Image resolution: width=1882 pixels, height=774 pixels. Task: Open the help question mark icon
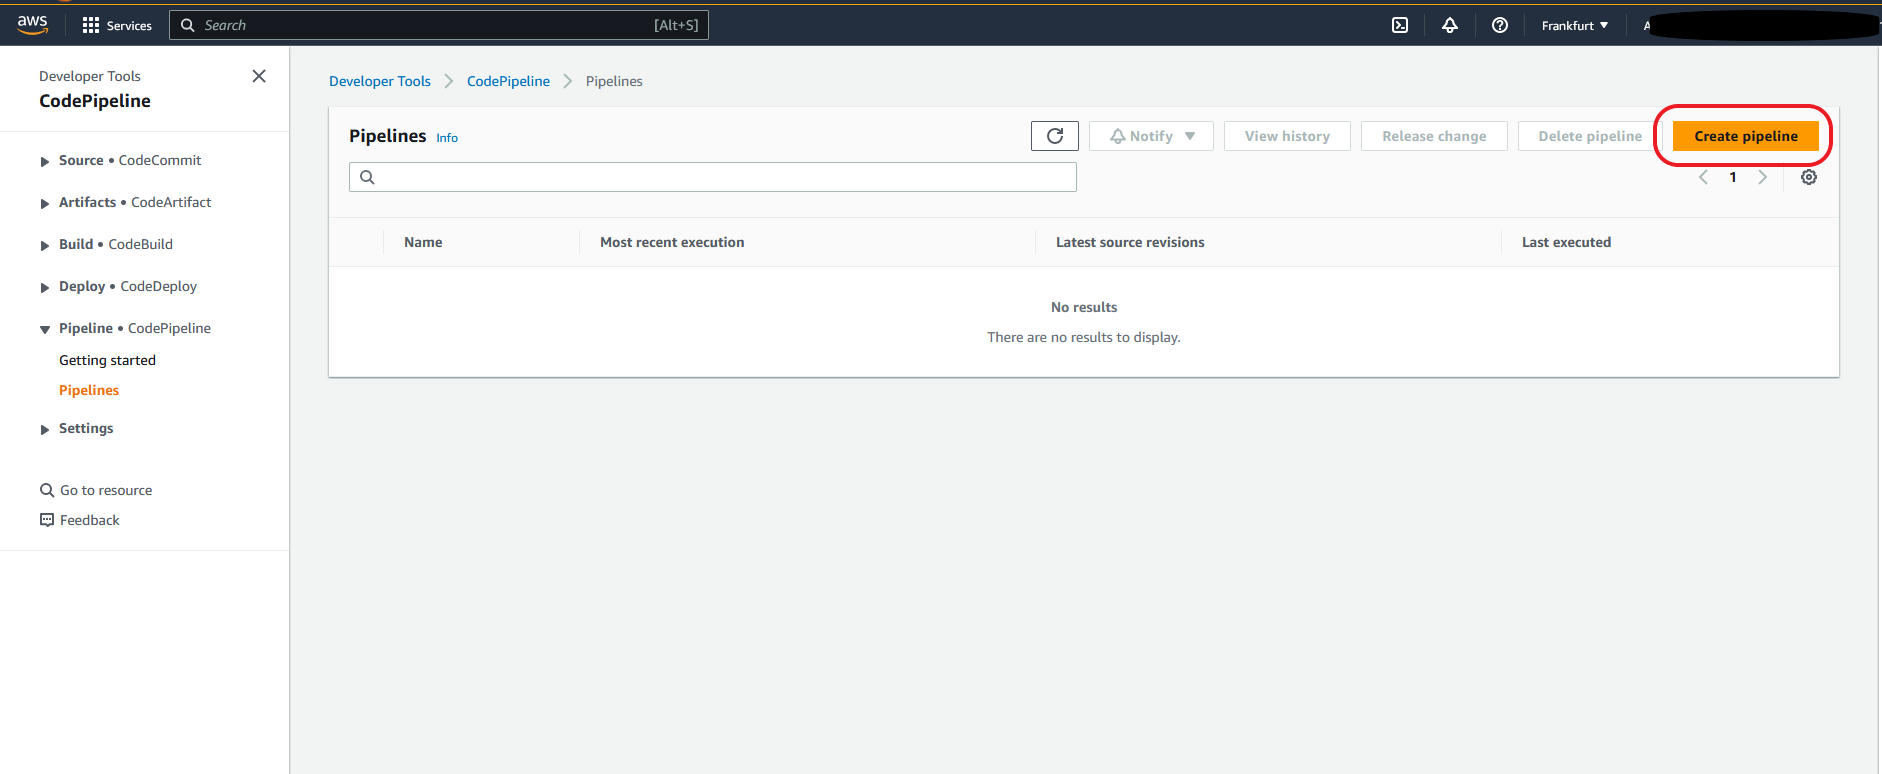pos(1500,25)
